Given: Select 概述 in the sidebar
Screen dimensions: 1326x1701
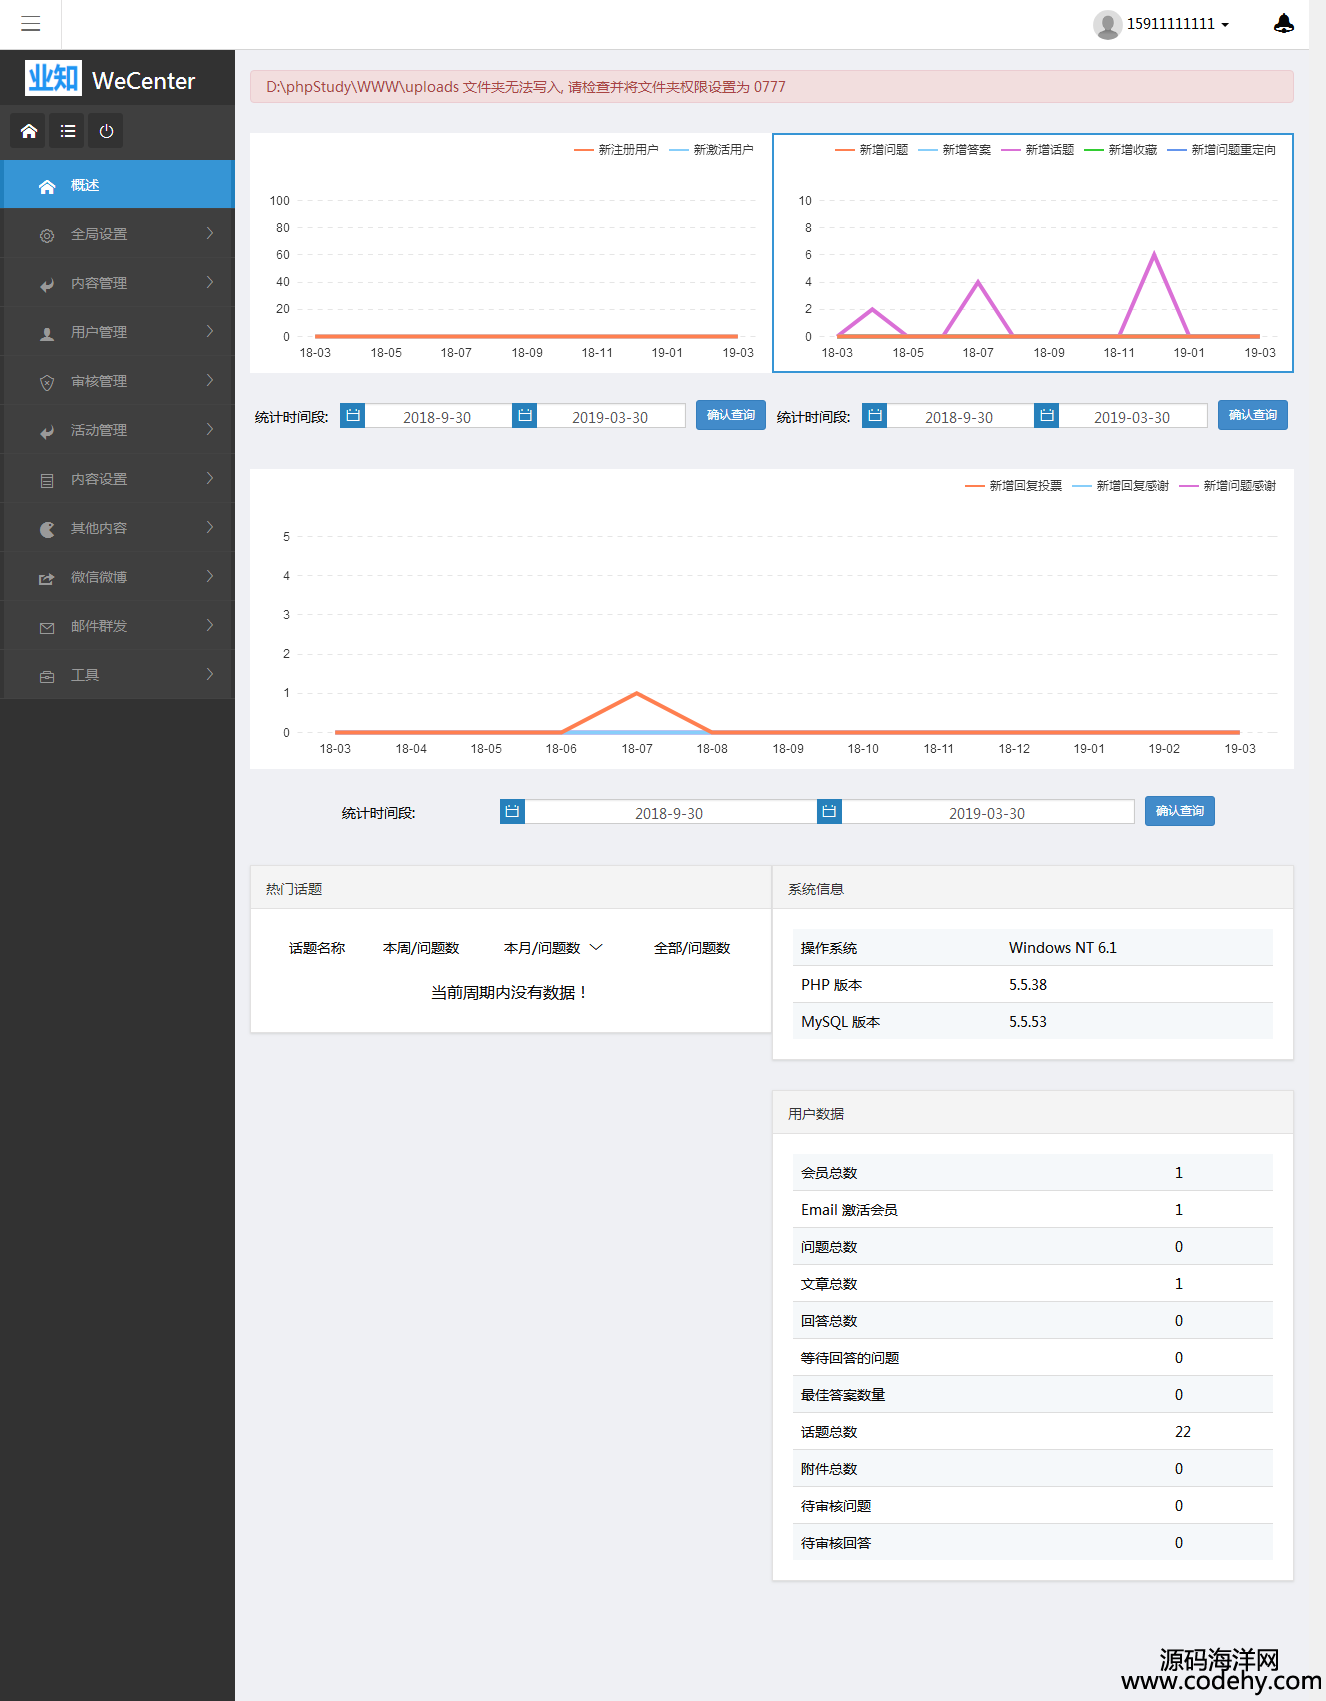Looking at the screenshot, I should [117, 185].
